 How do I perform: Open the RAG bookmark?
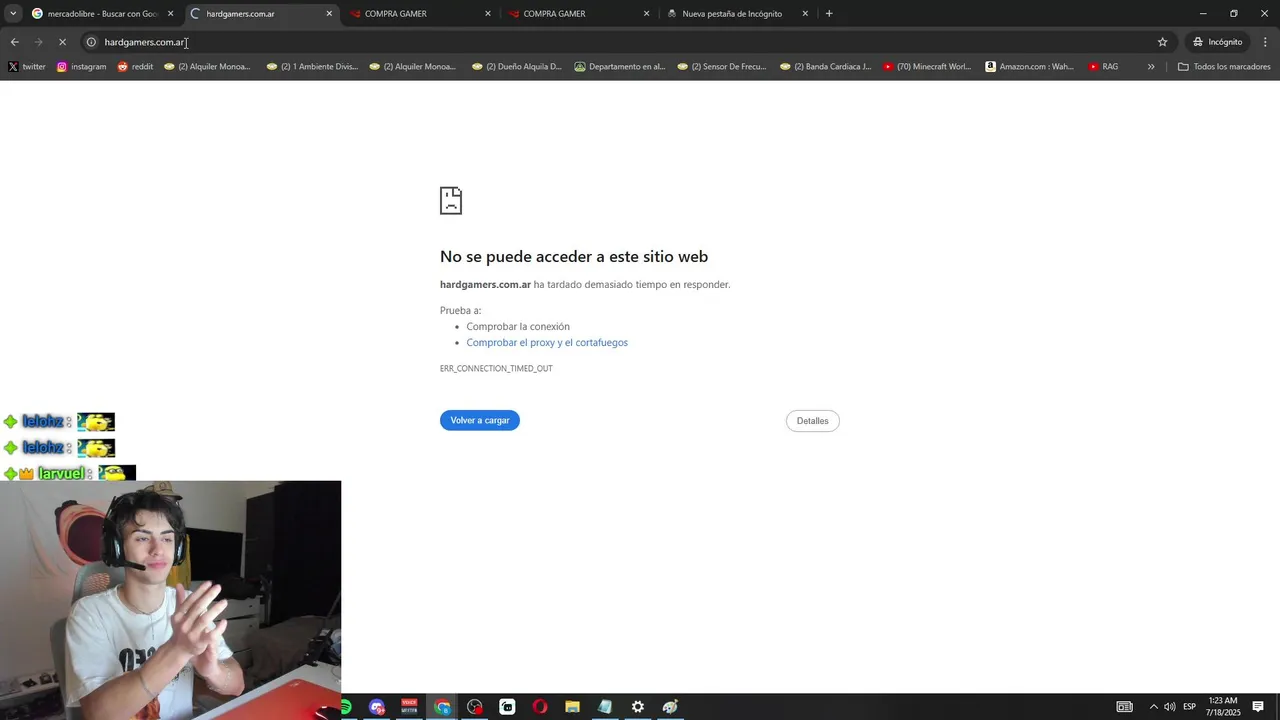(1103, 67)
